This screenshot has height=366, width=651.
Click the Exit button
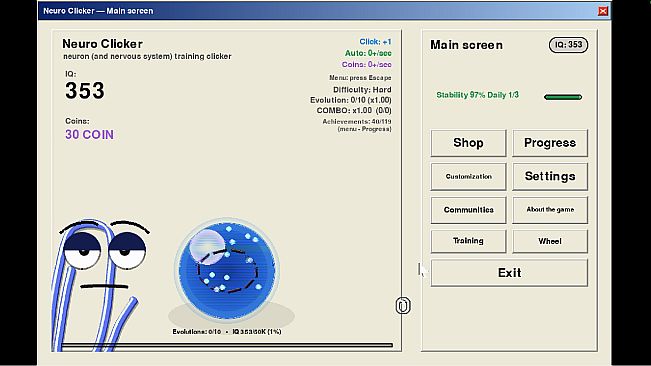coord(509,273)
